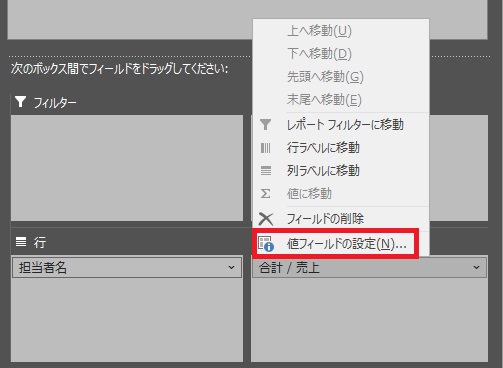This screenshot has width=503, height=368.
Task: Expand the 担当者名 field dropdown arrow
Action: click(x=231, y=267)
